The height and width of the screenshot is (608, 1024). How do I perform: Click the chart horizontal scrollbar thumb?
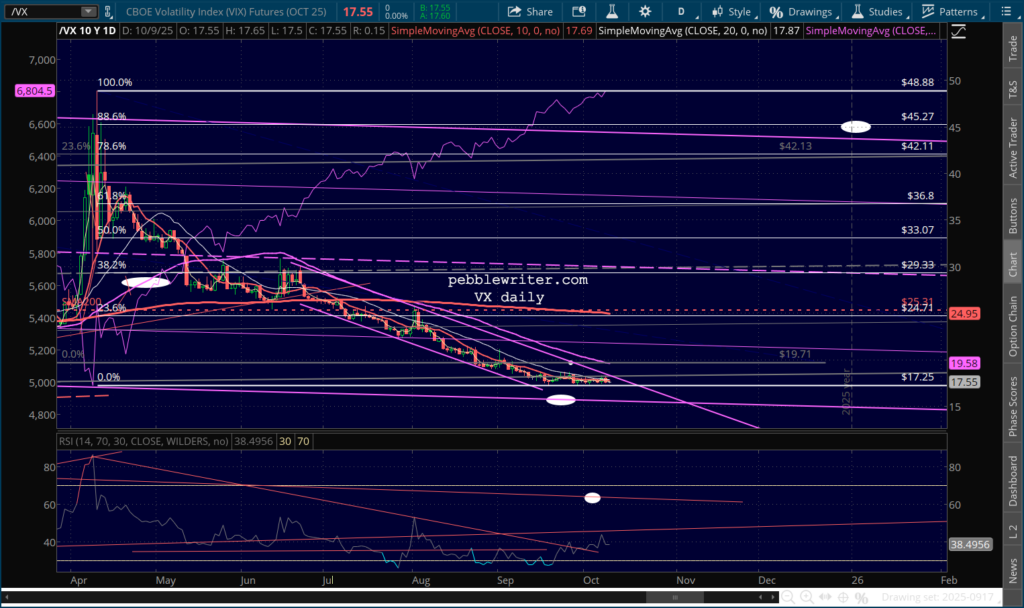coord(675,597)
